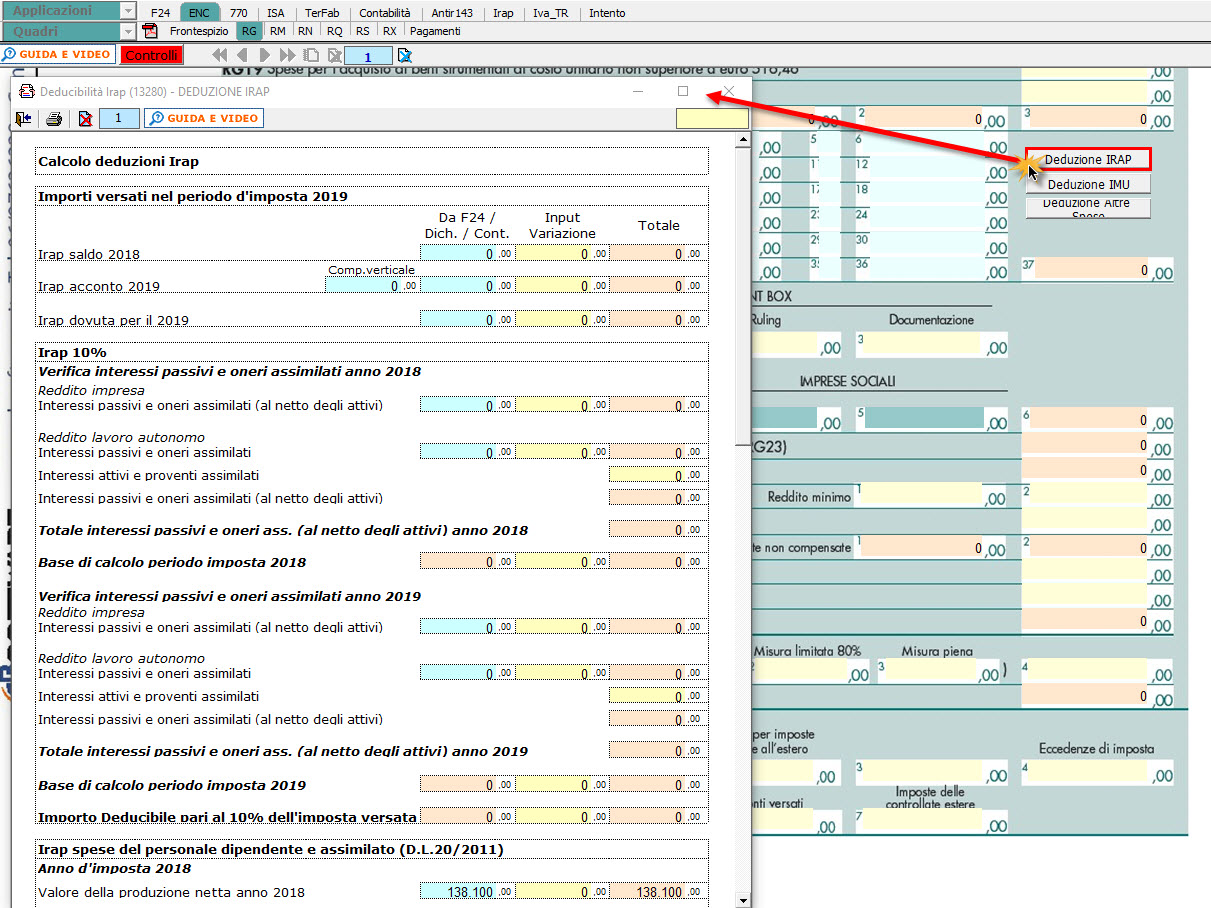Open the Intento tab
Image resolution: width=1211 pixels, height=908 pixels.
[x=607, y=13]
